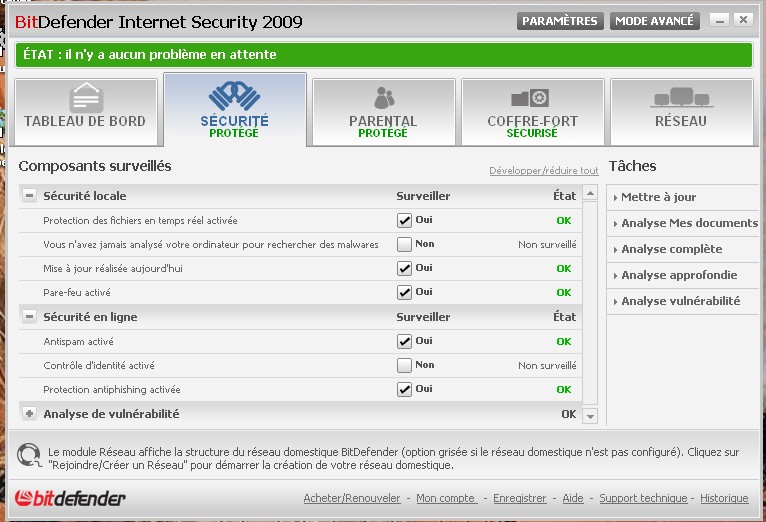
Task: Click the Tableau de bord house icon
Action: click(86, 98)
